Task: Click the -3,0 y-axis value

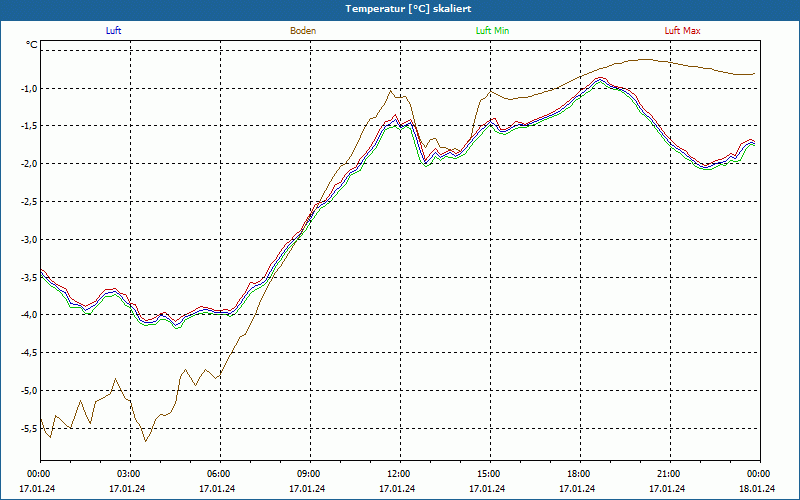Action: coord(29,239)
